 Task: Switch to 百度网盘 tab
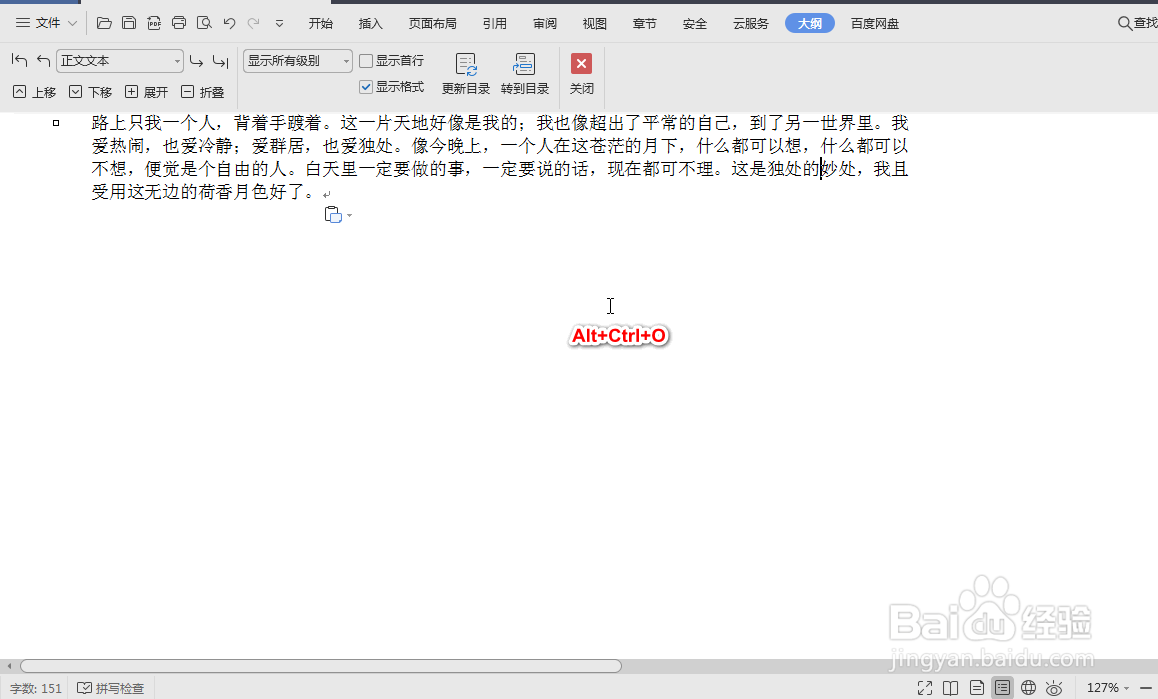pos(875,24)
